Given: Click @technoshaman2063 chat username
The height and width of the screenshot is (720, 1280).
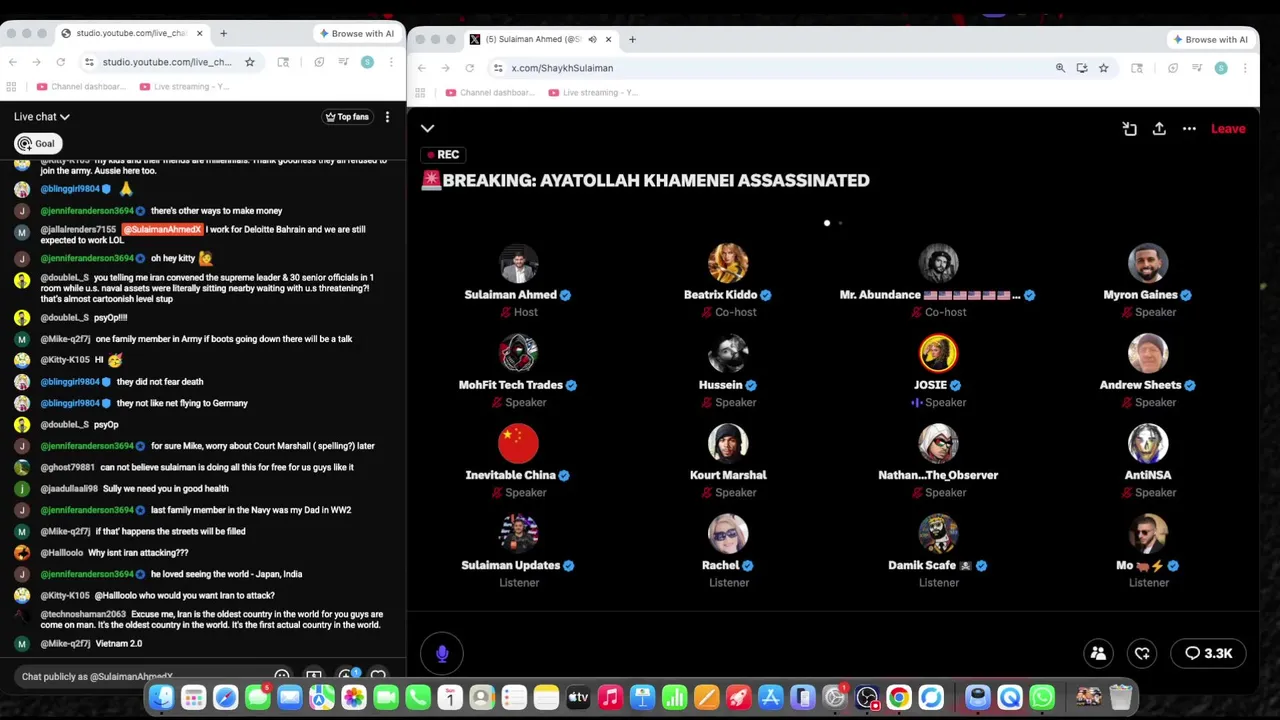Looking at the screenshot, I should pos(83,615).
